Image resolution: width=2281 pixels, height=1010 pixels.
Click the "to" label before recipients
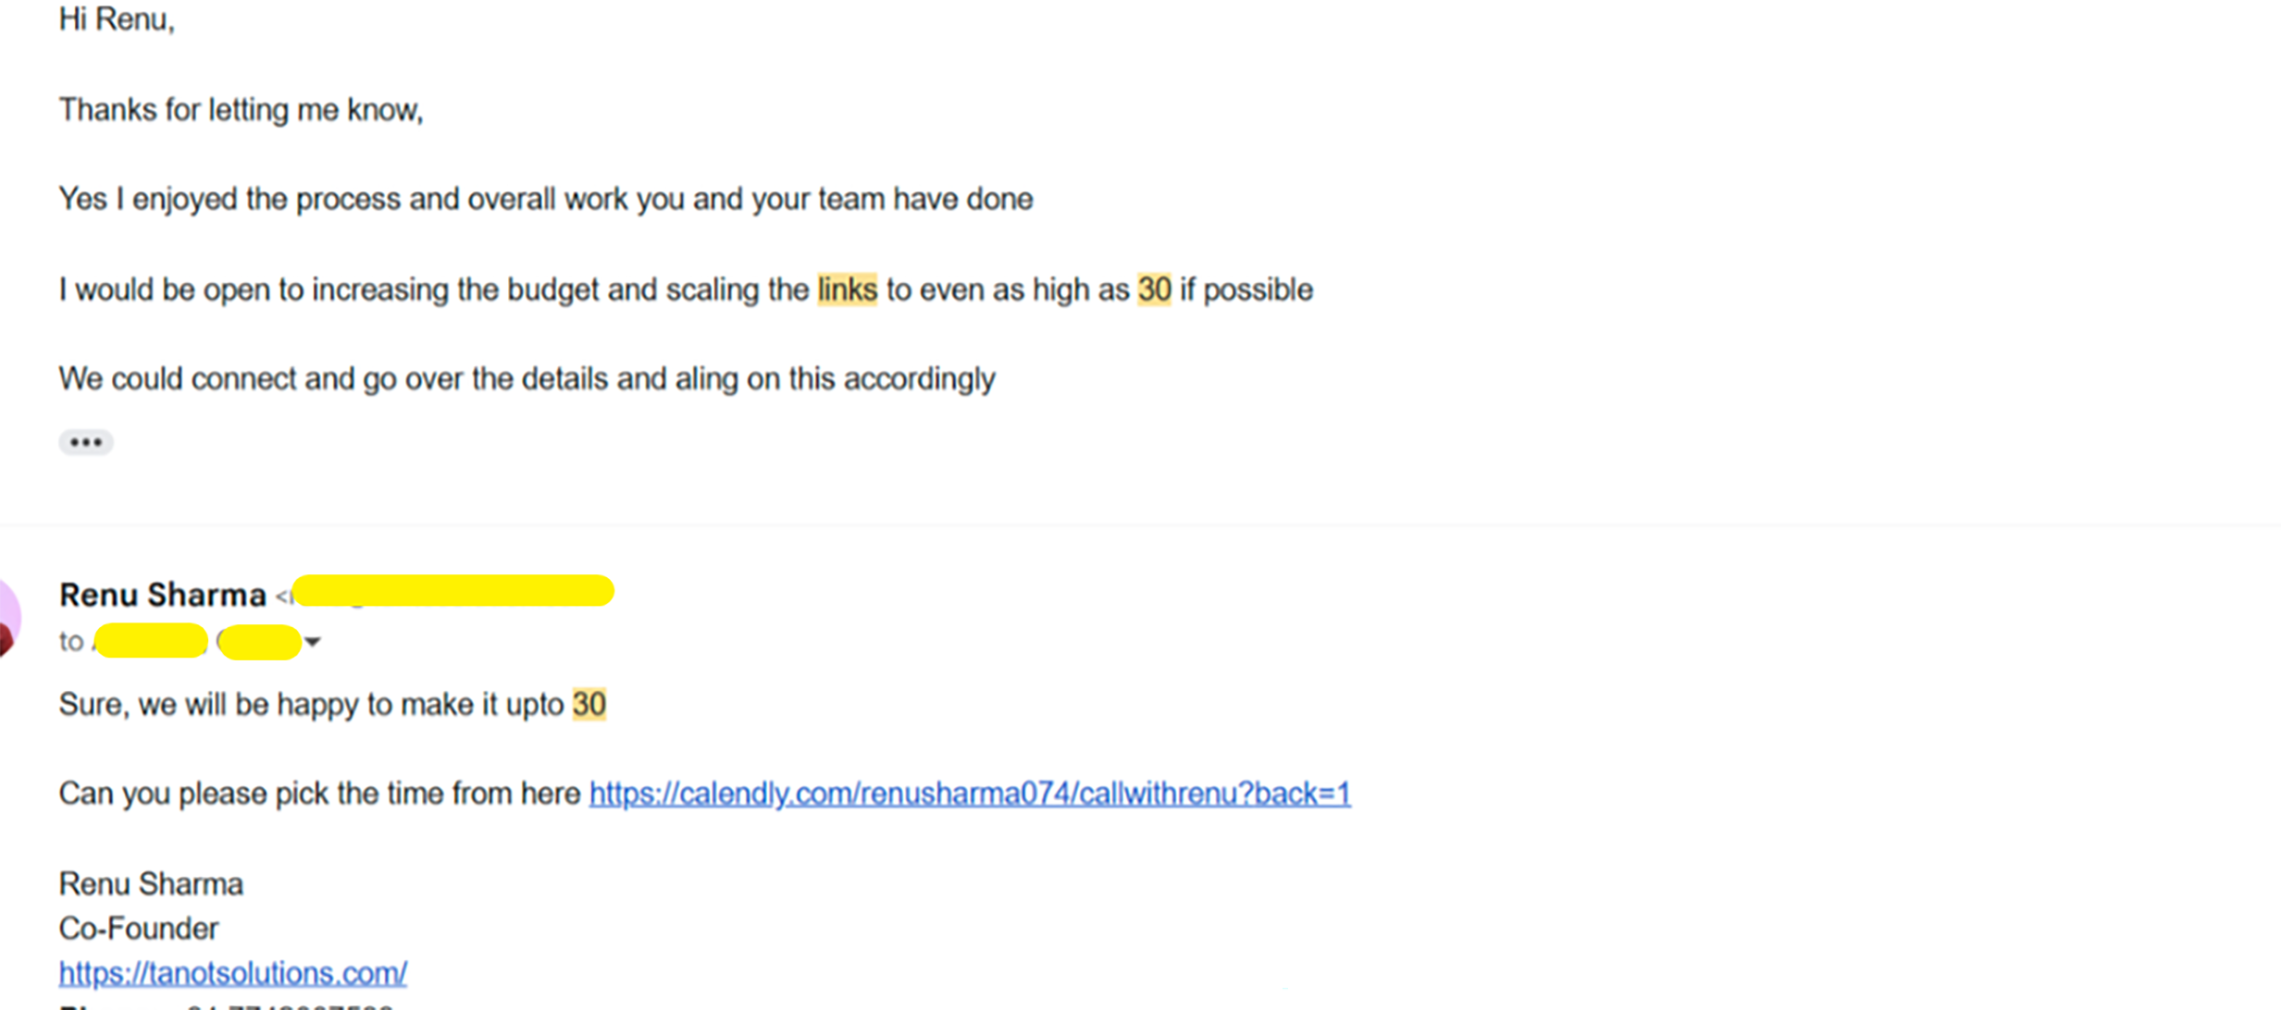click(71, 642)
